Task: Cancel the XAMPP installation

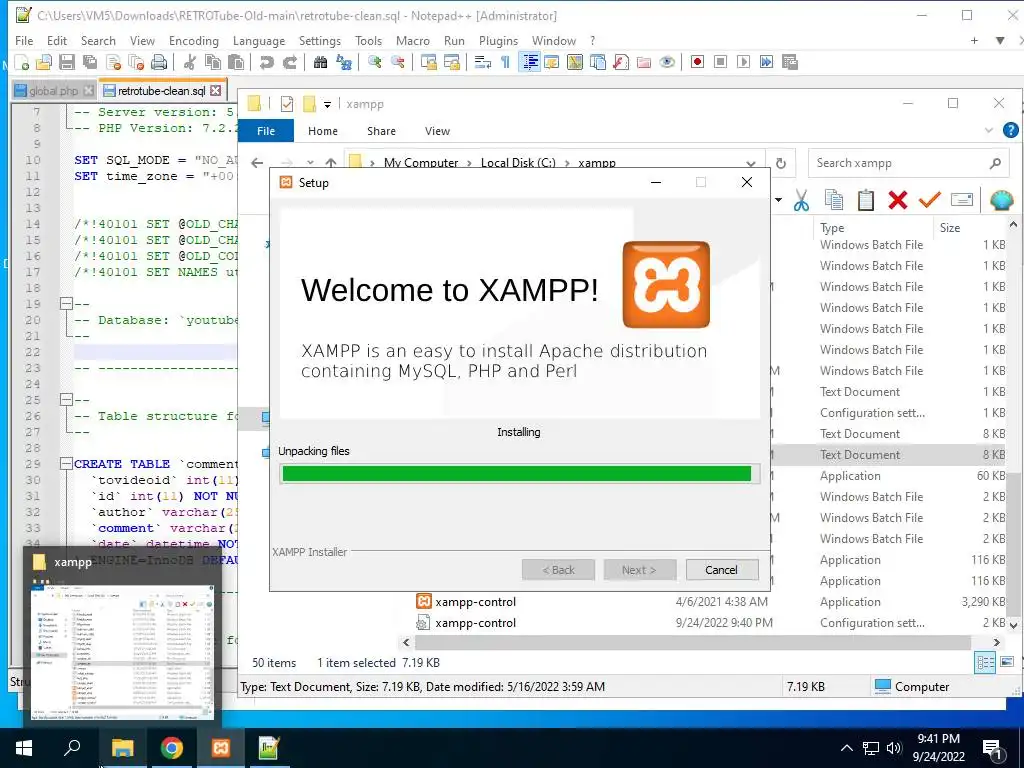Action: point(722,570)
